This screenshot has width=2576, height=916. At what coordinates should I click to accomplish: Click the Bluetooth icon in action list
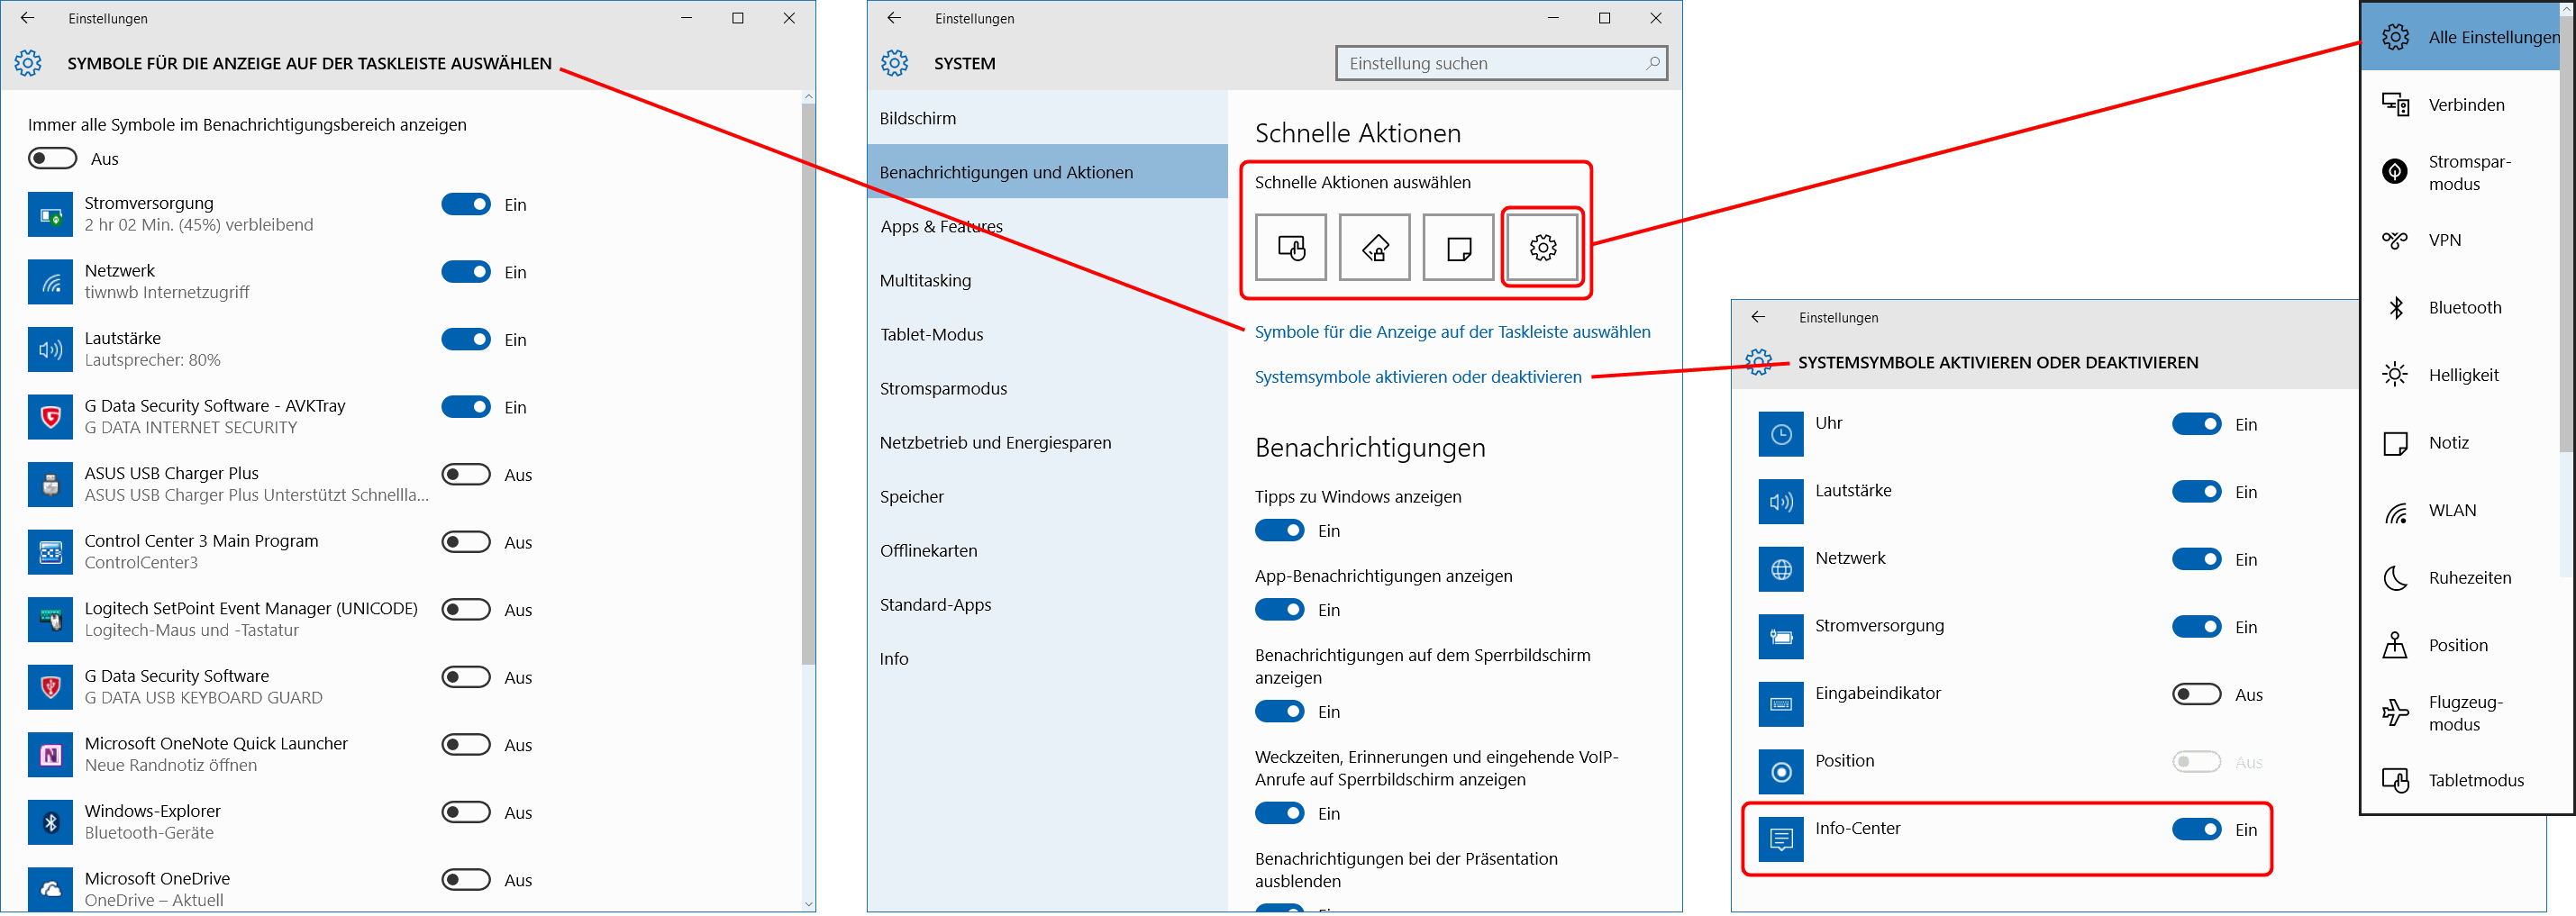(2395, 308)
